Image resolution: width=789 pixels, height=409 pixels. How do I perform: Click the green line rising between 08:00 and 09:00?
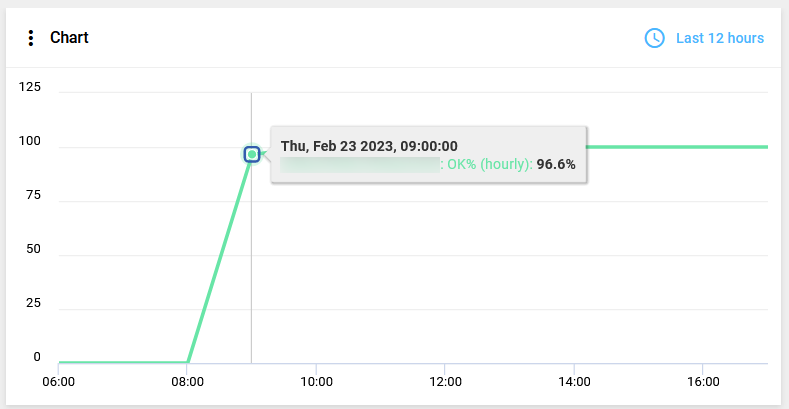pos(219,259)
